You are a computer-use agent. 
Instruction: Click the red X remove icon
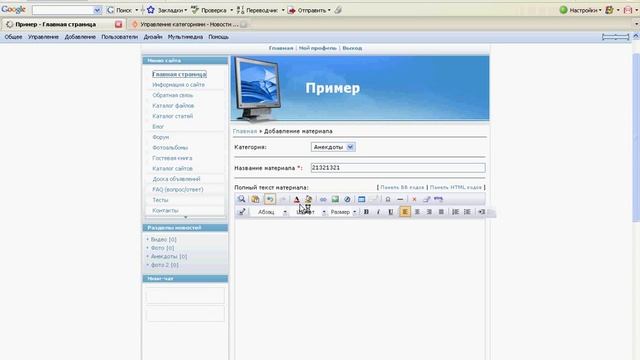[x=414, y=199]
